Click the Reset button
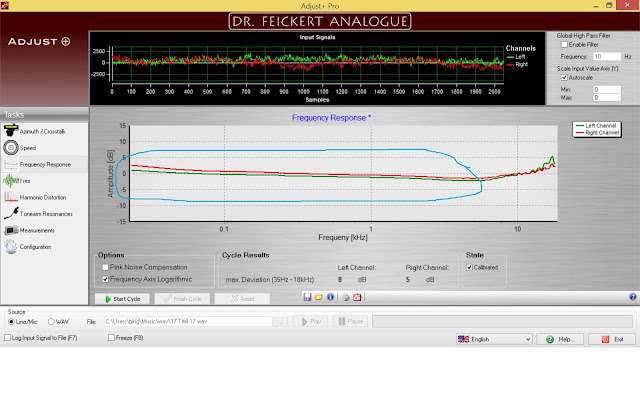Image resolution: width=640 pixels, height=407 pixels. 242,299
